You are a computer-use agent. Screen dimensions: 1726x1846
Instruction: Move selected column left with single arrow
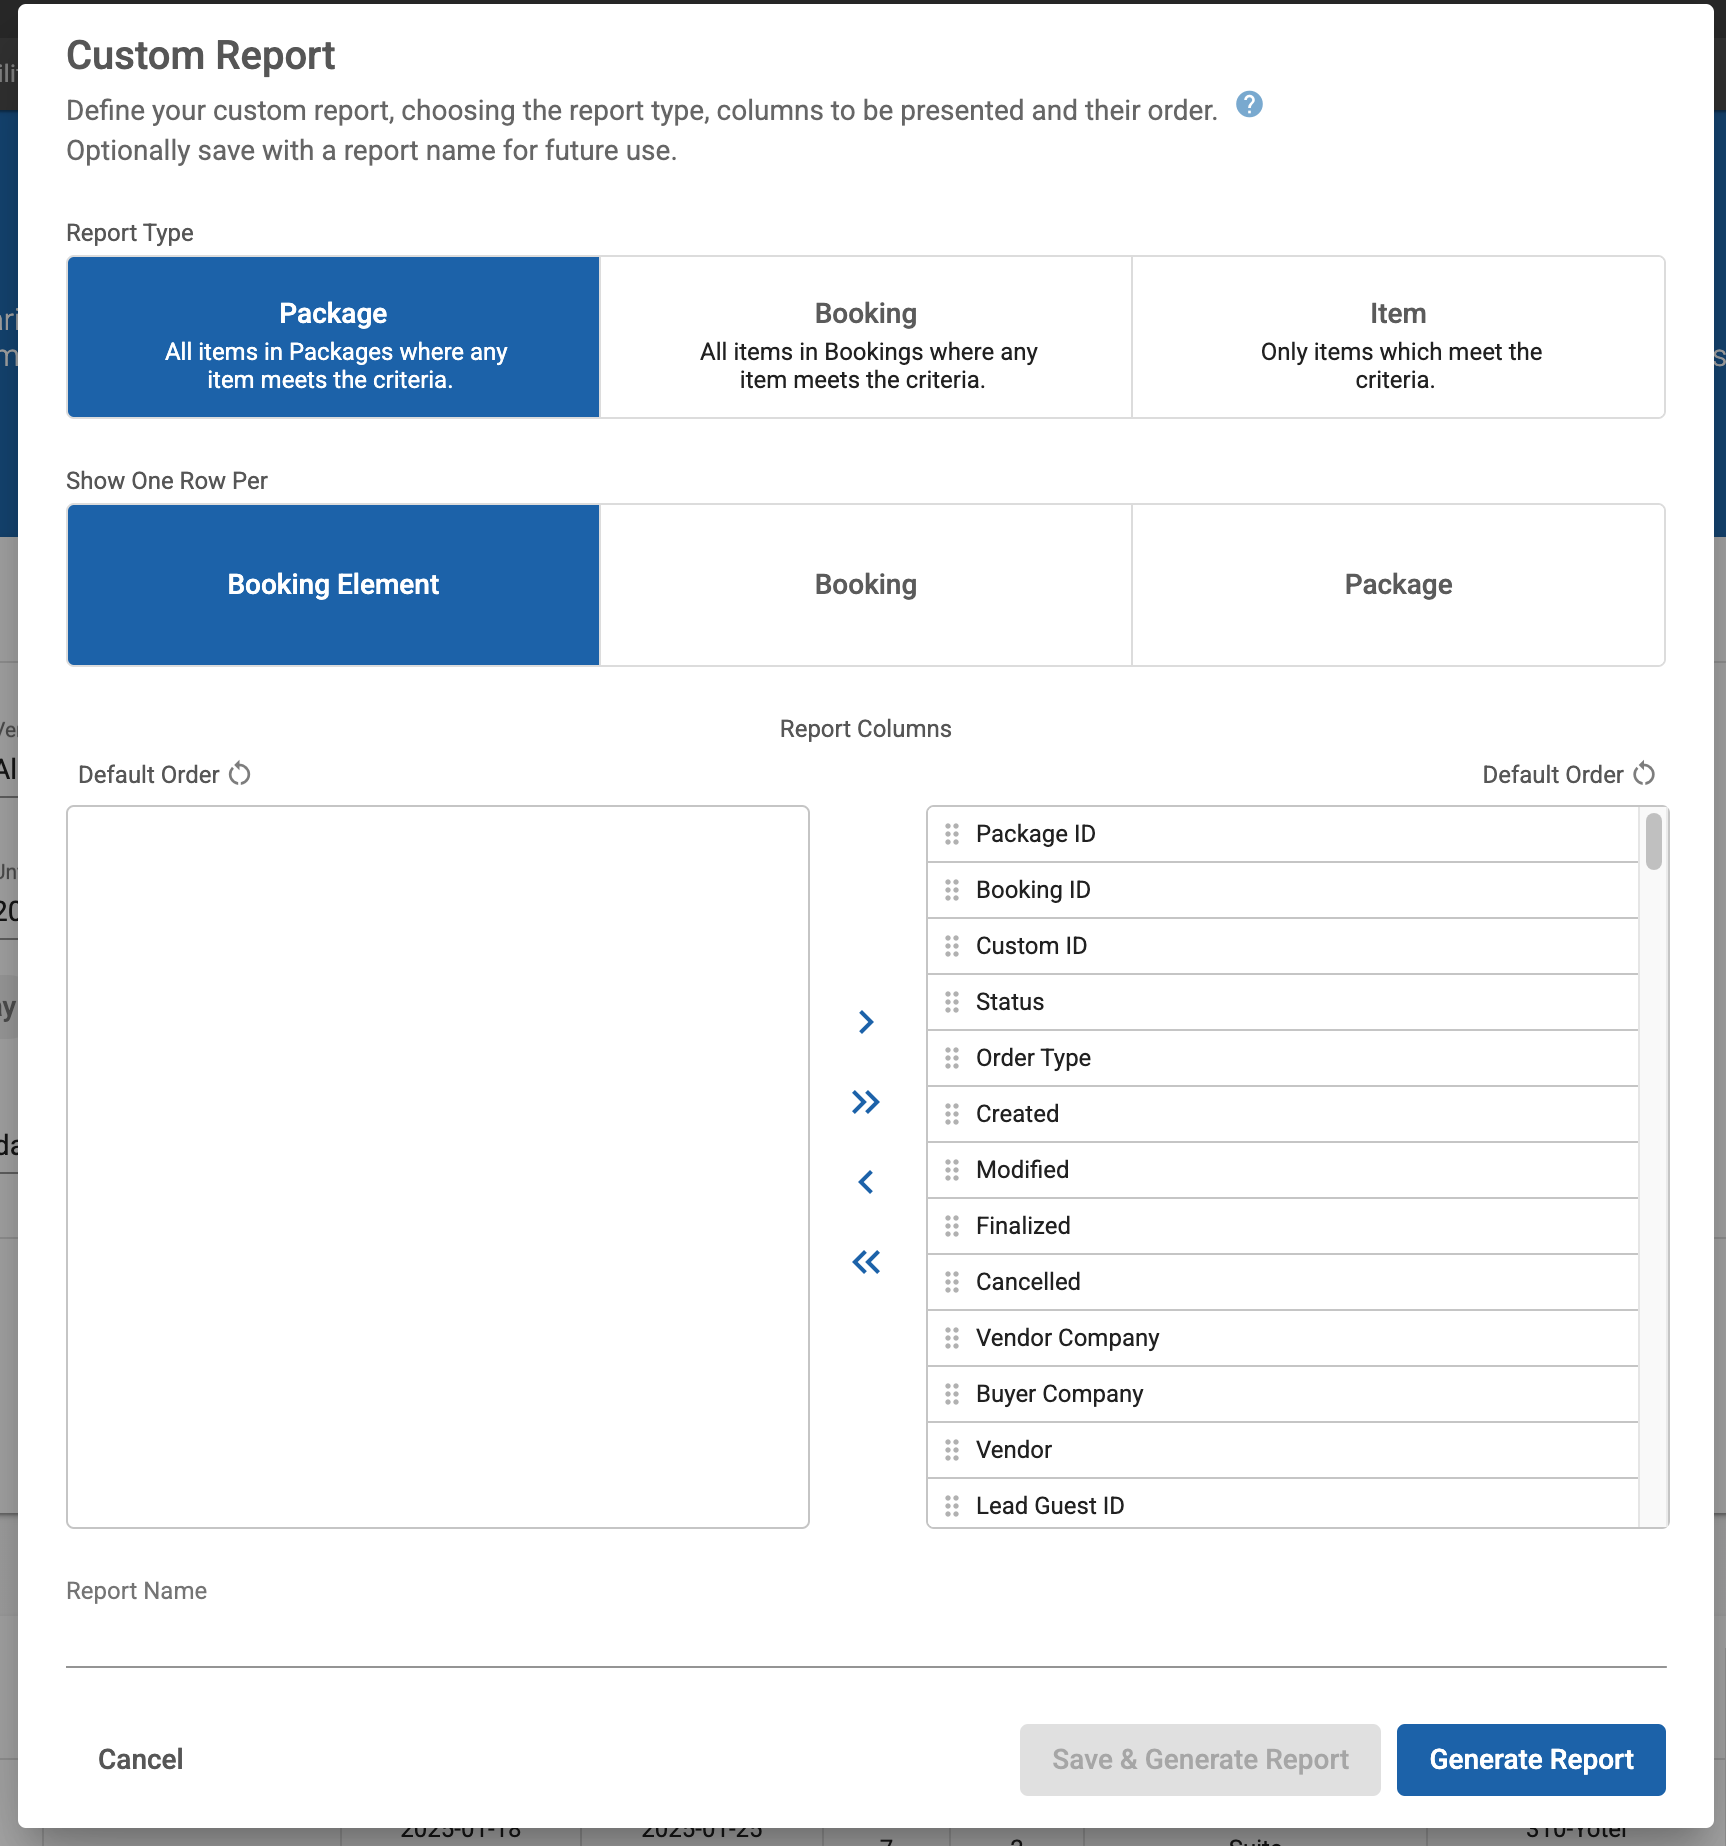coord(865,1181)
